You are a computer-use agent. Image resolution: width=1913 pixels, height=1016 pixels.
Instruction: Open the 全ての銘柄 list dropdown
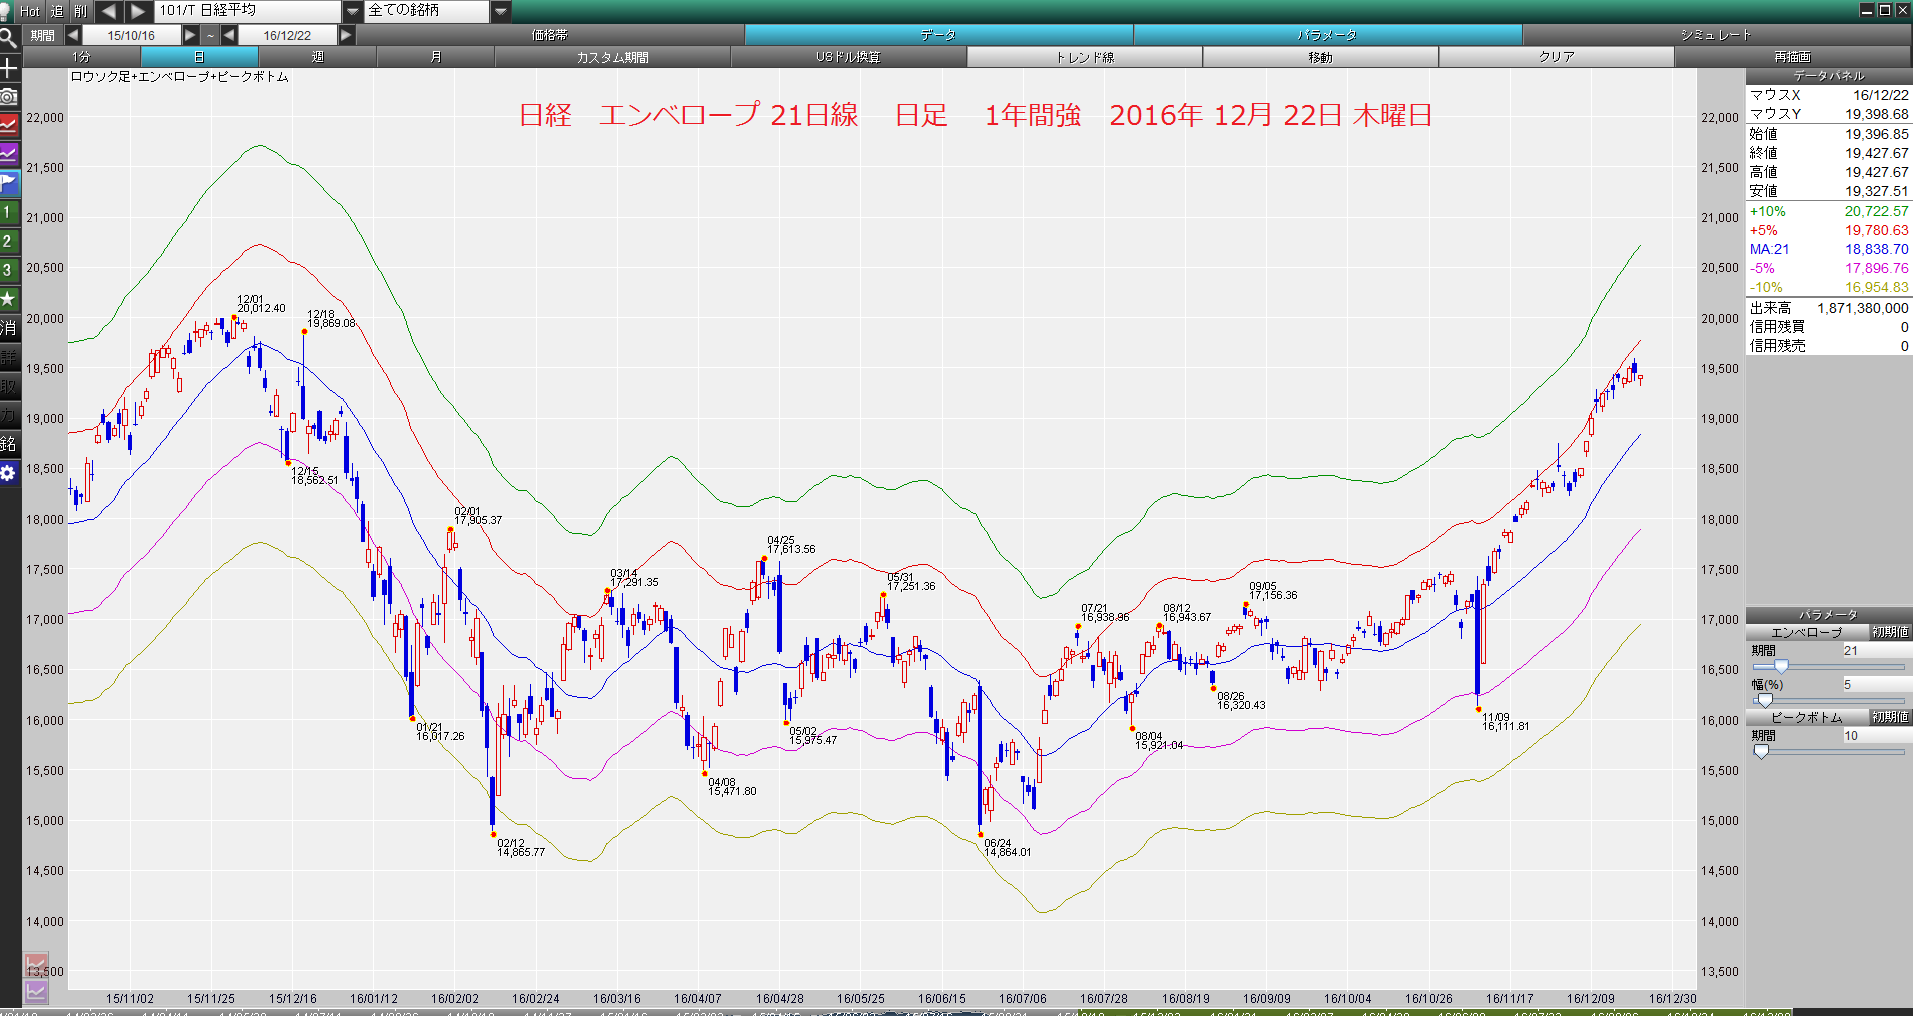point(502,11)
